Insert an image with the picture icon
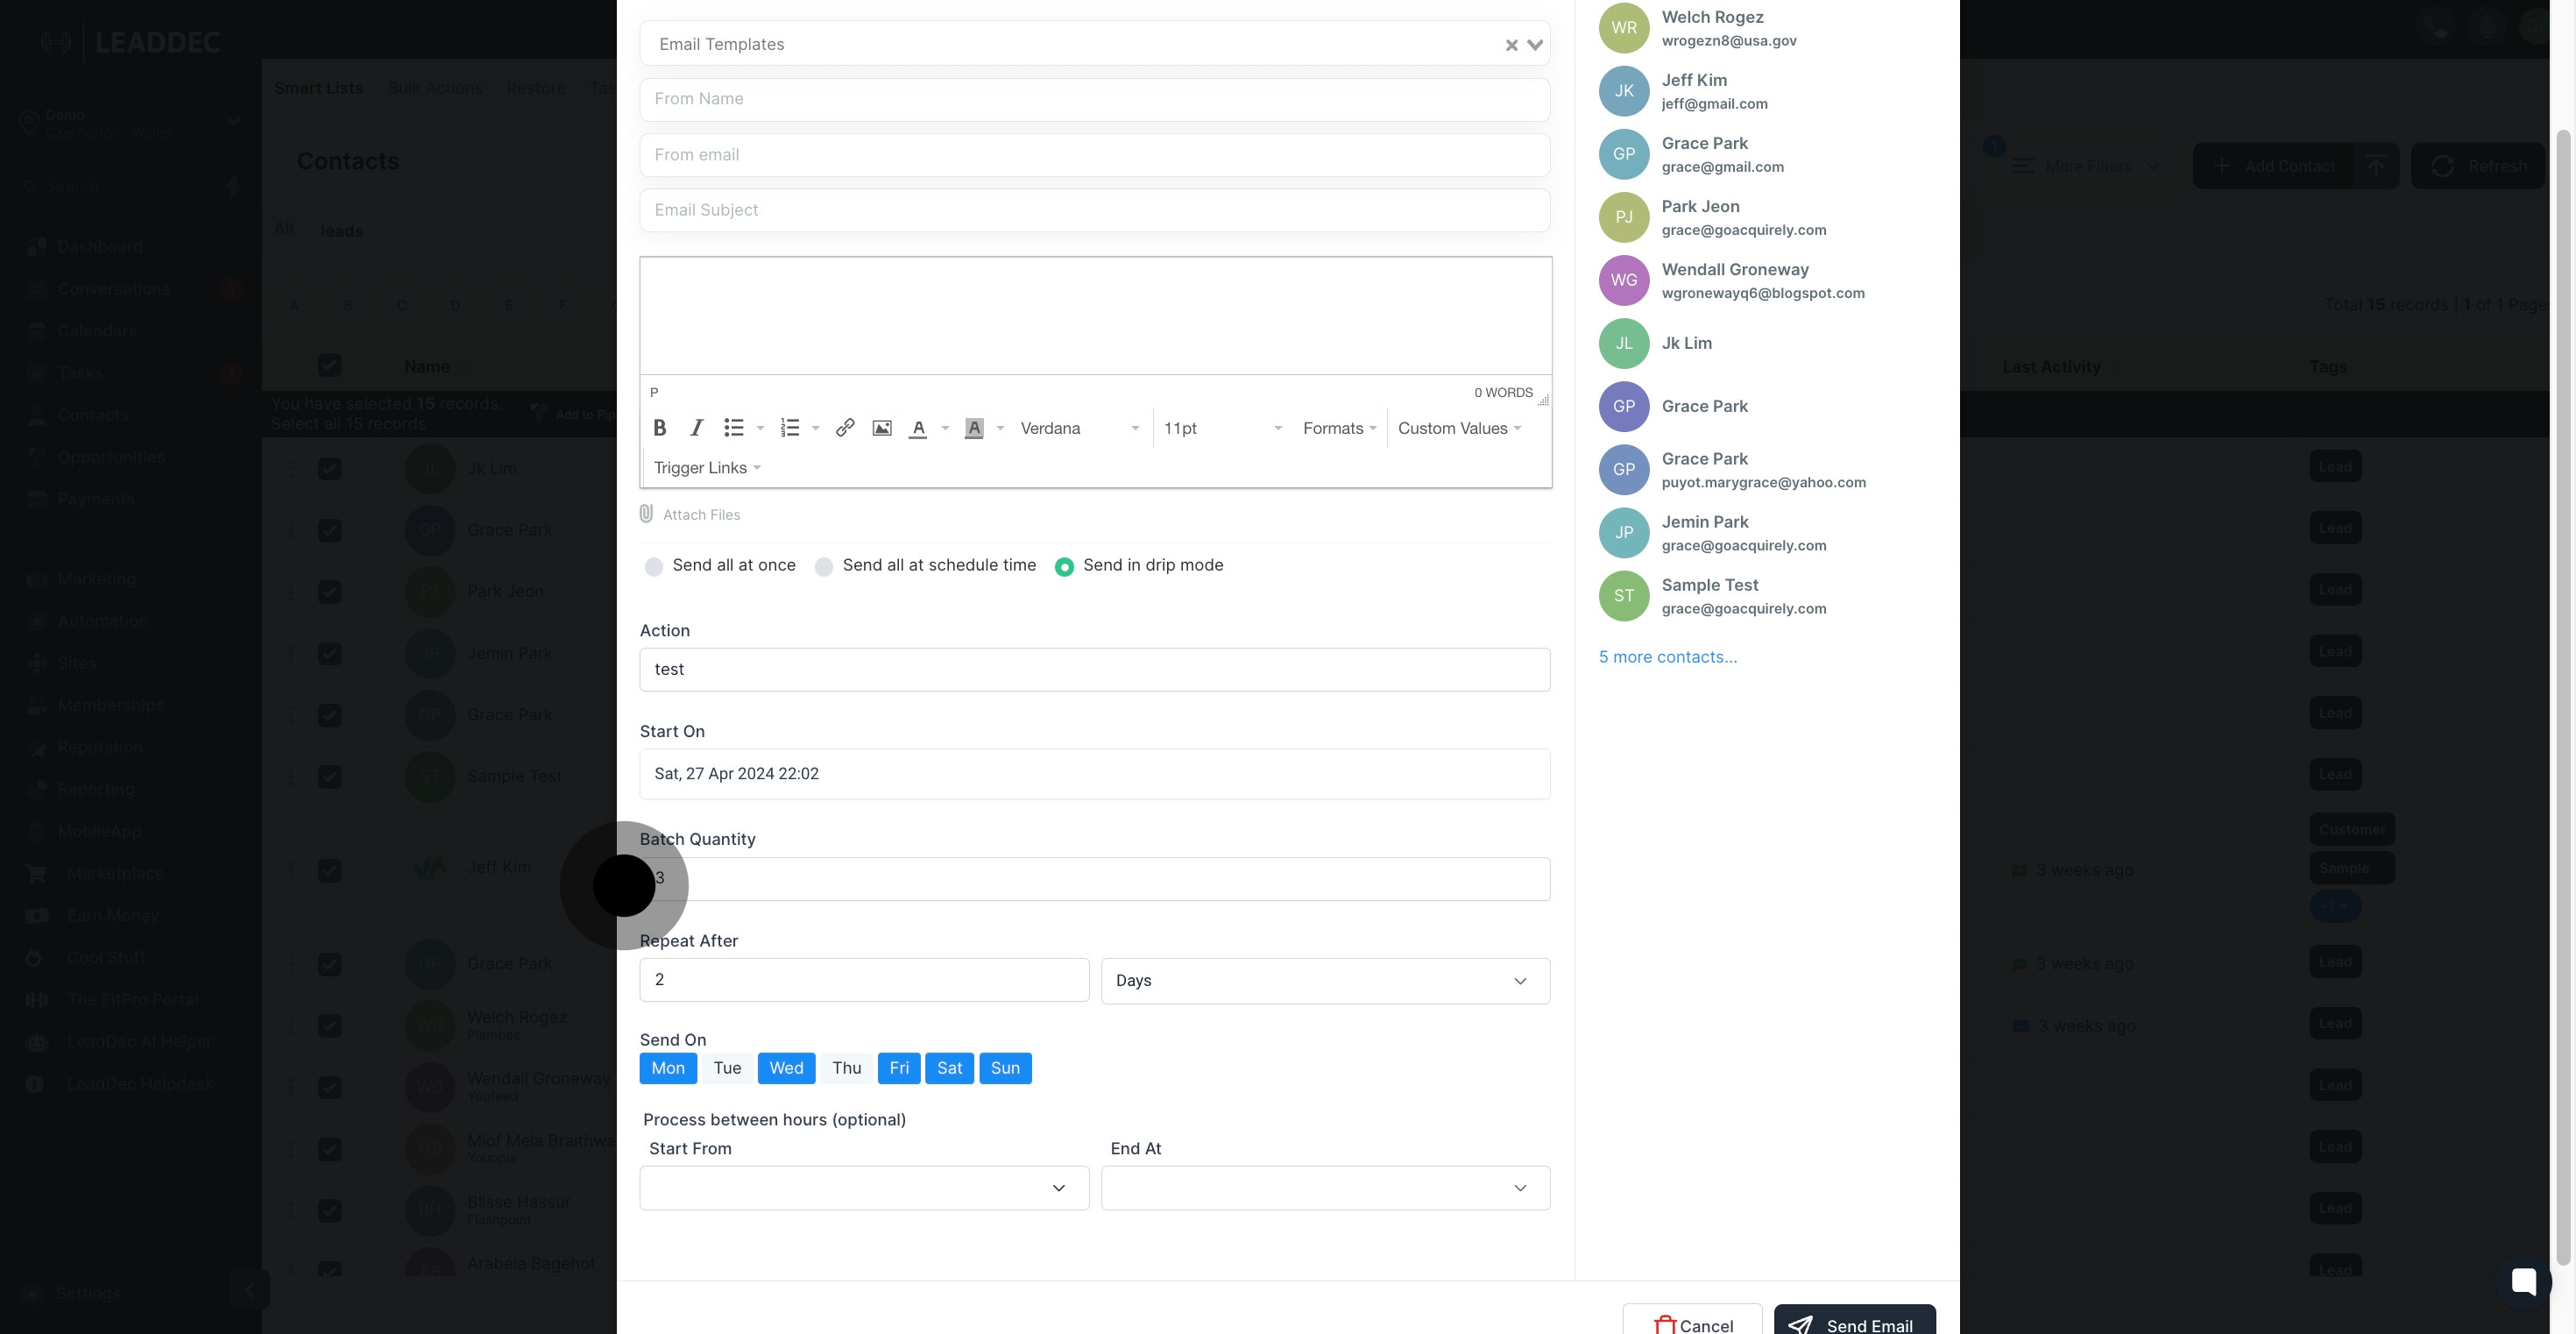The height and width of the screenshot is (1334, 2576). coord(882,428)
